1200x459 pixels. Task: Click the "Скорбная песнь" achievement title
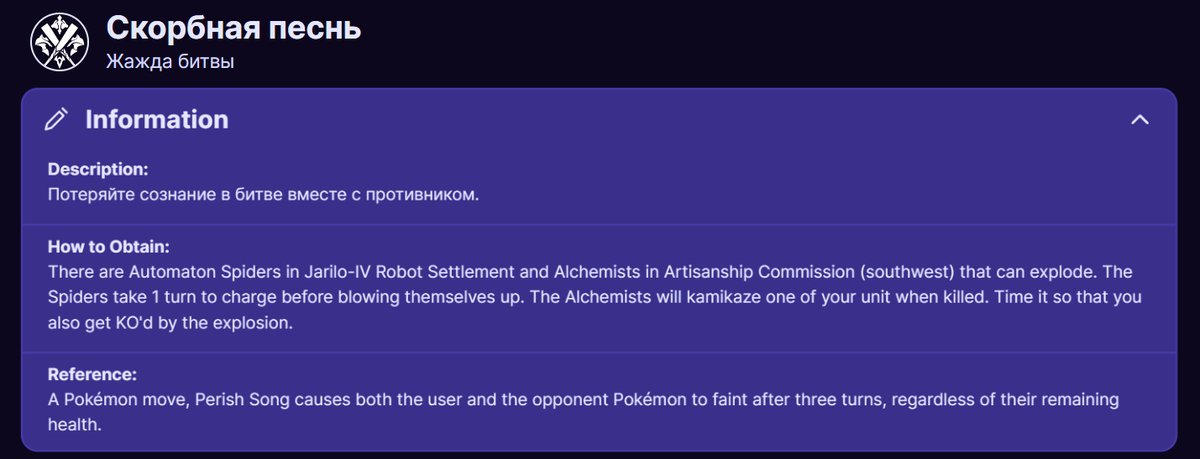[x=233, y=28]
